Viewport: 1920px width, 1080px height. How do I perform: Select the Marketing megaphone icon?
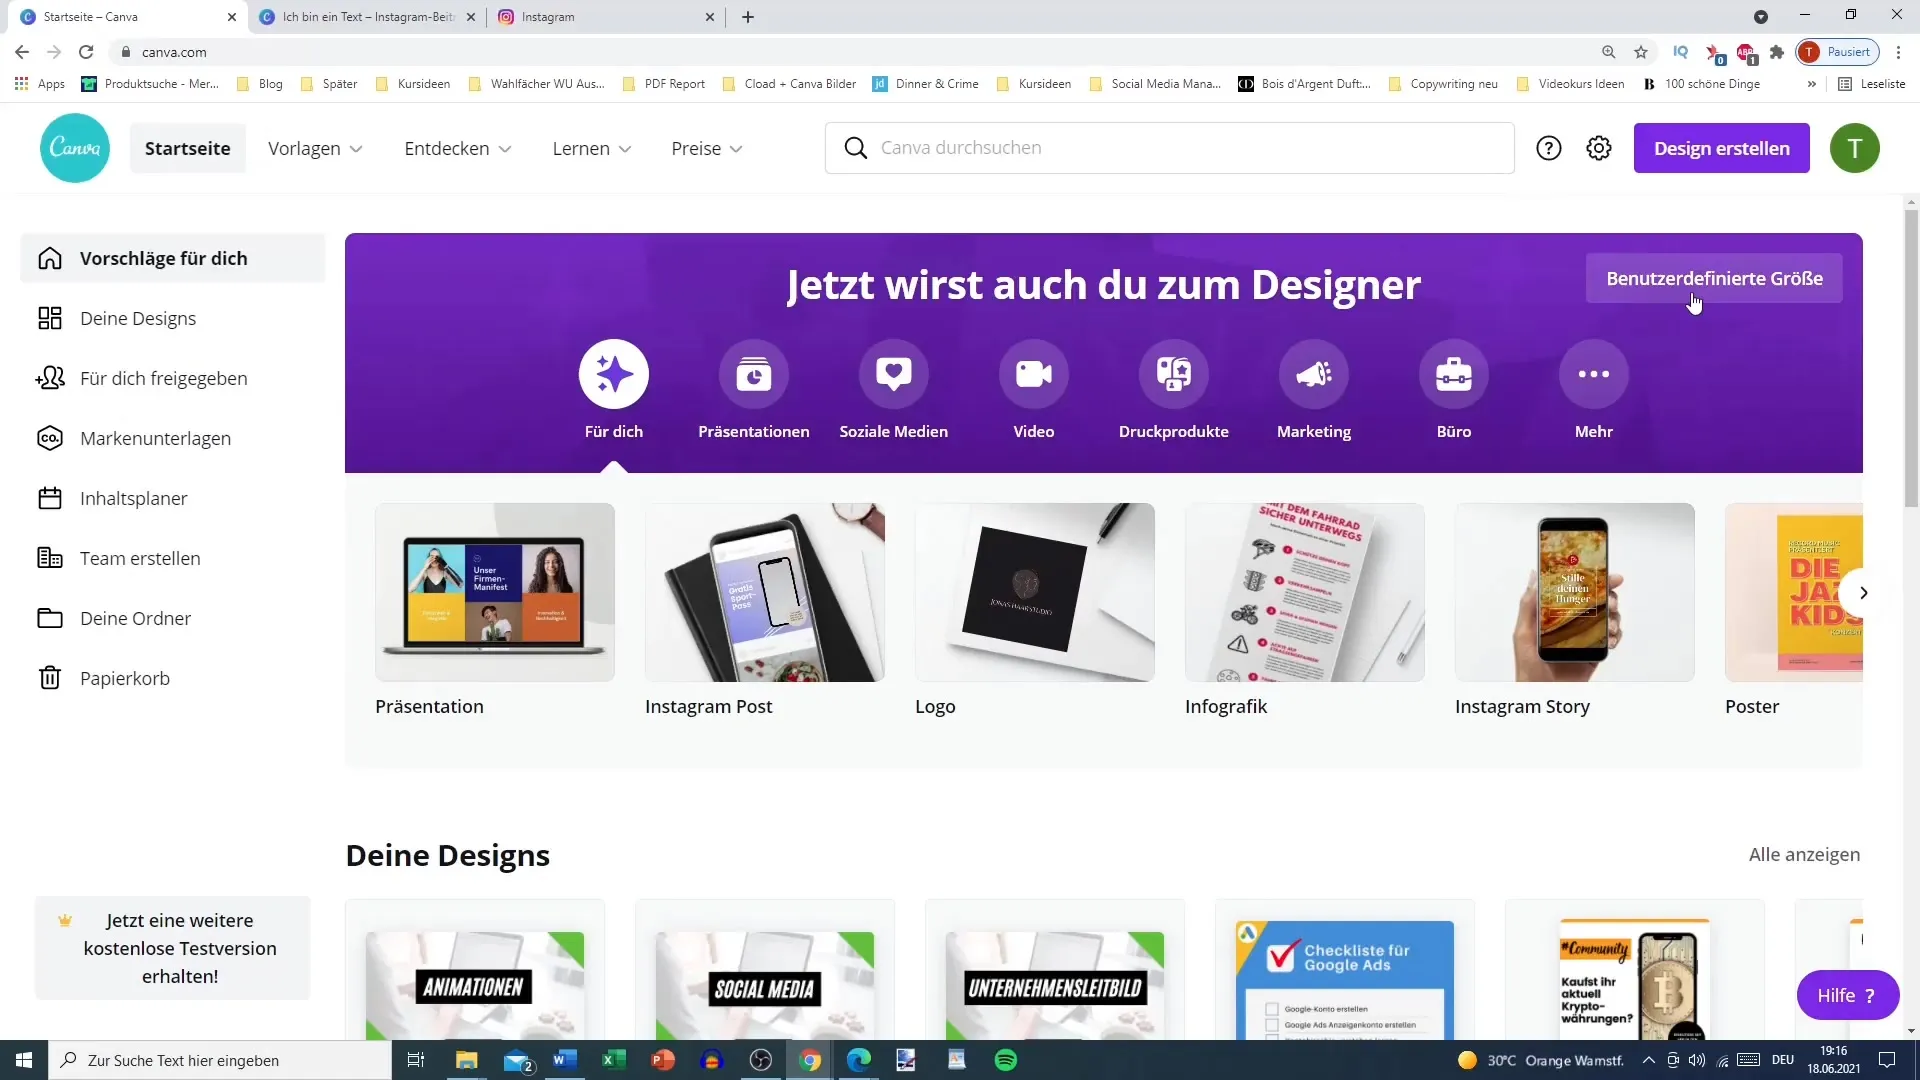click(x=1314, y=374)
